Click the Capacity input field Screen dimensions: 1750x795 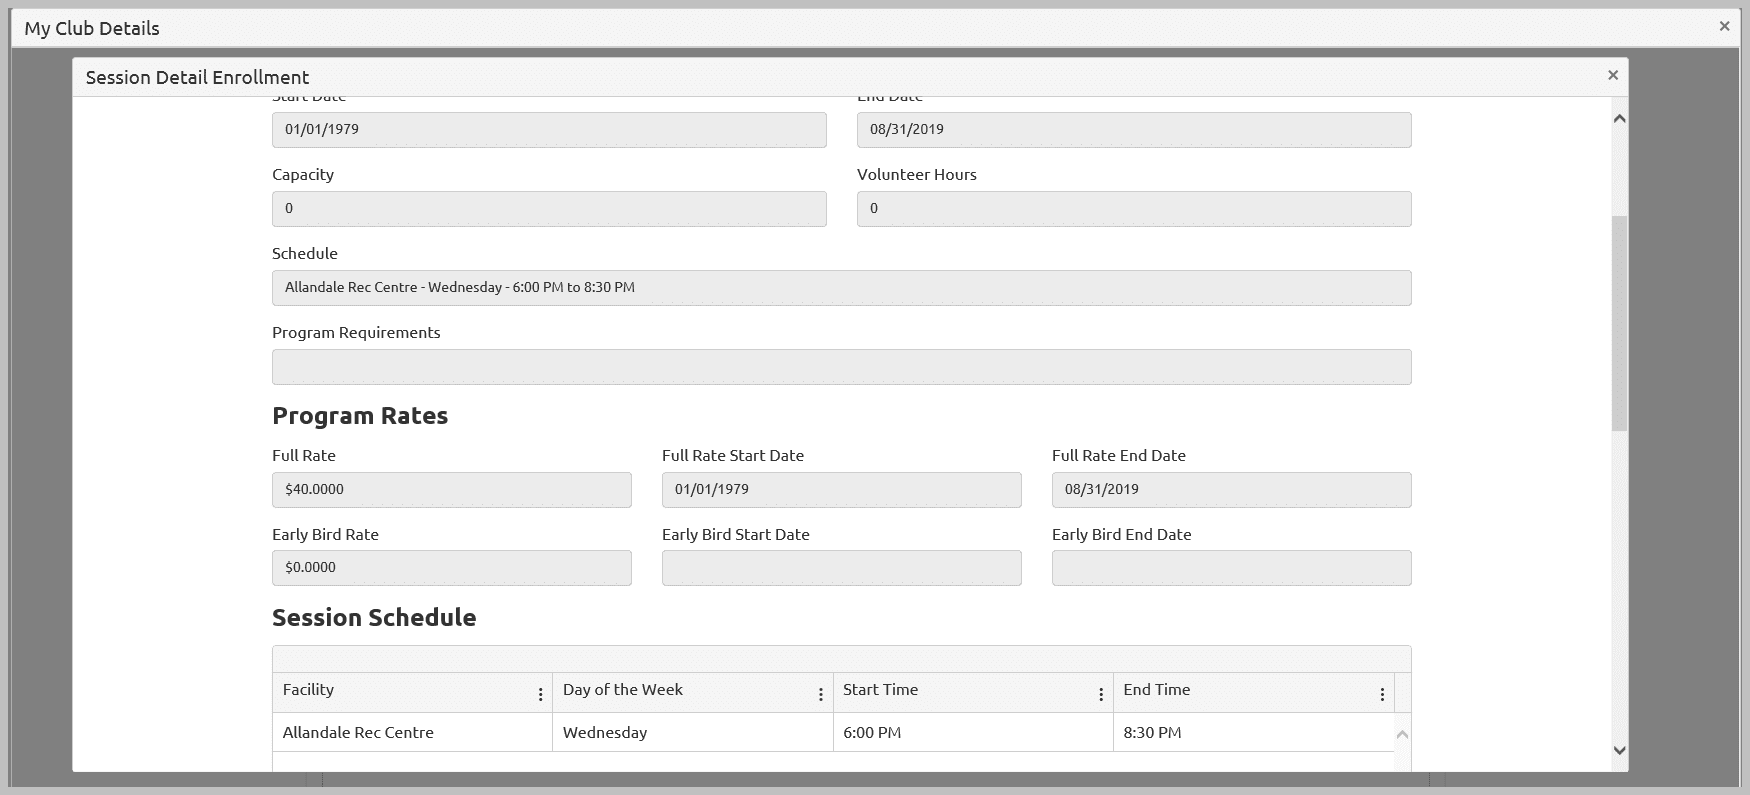[x=549, y=209]
